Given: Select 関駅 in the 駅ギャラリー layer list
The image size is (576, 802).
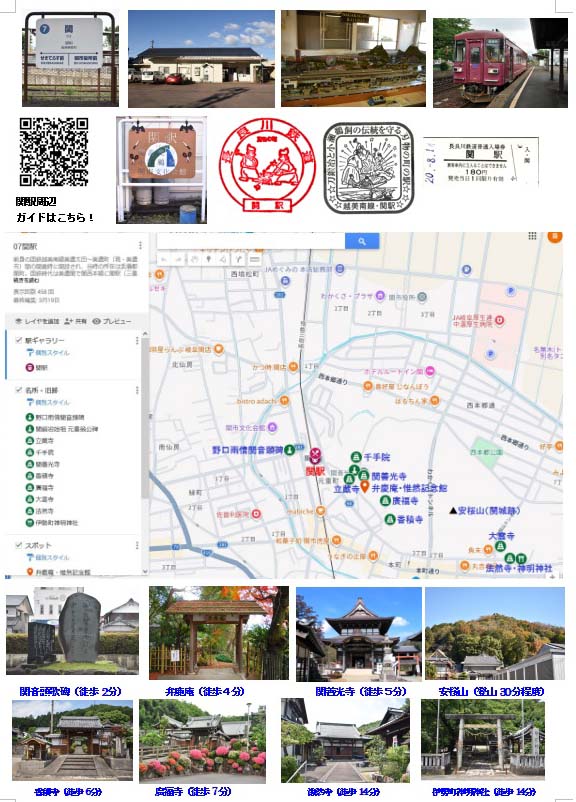Looking at the screenshot, I should [x=37, y=367].
